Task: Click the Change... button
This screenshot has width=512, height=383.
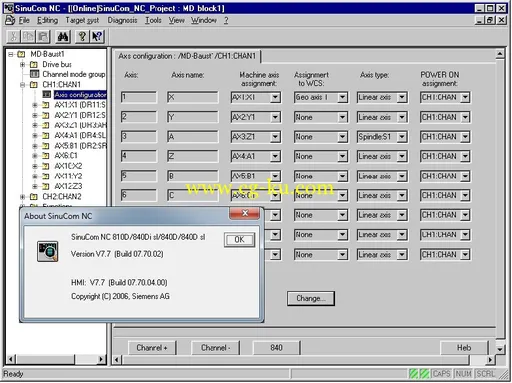Action: tap(311, 298)
